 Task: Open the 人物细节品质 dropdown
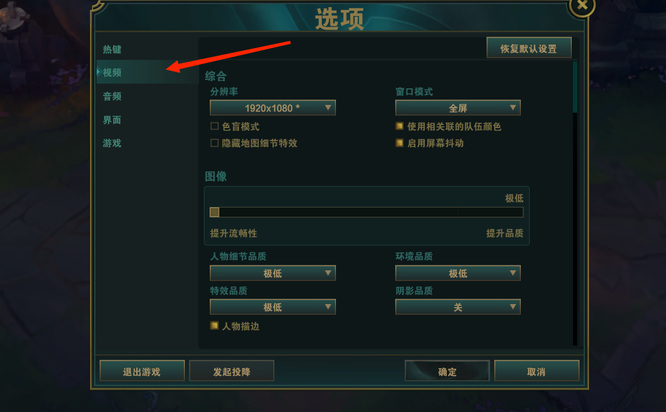272,273
